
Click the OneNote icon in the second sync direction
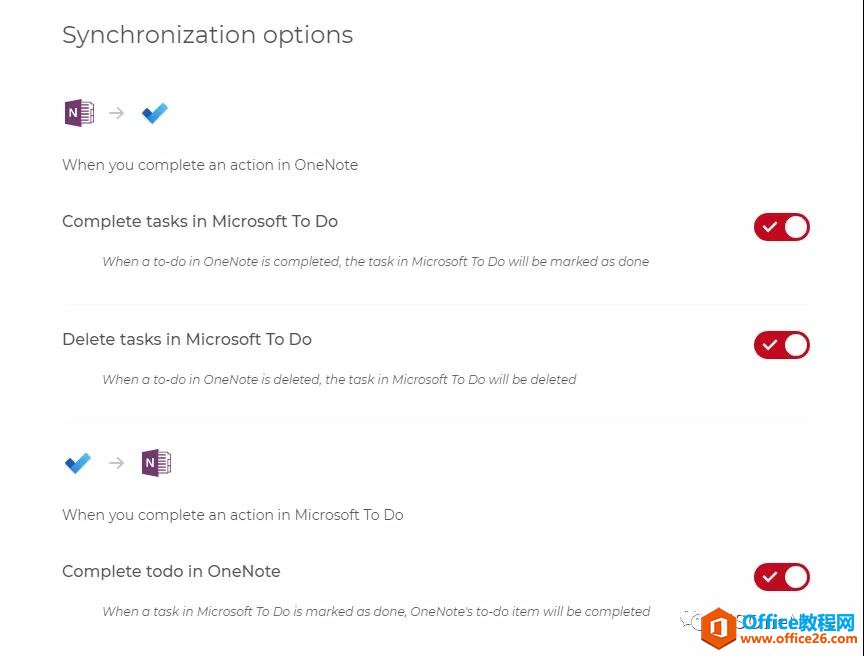[x=155, y=462]
